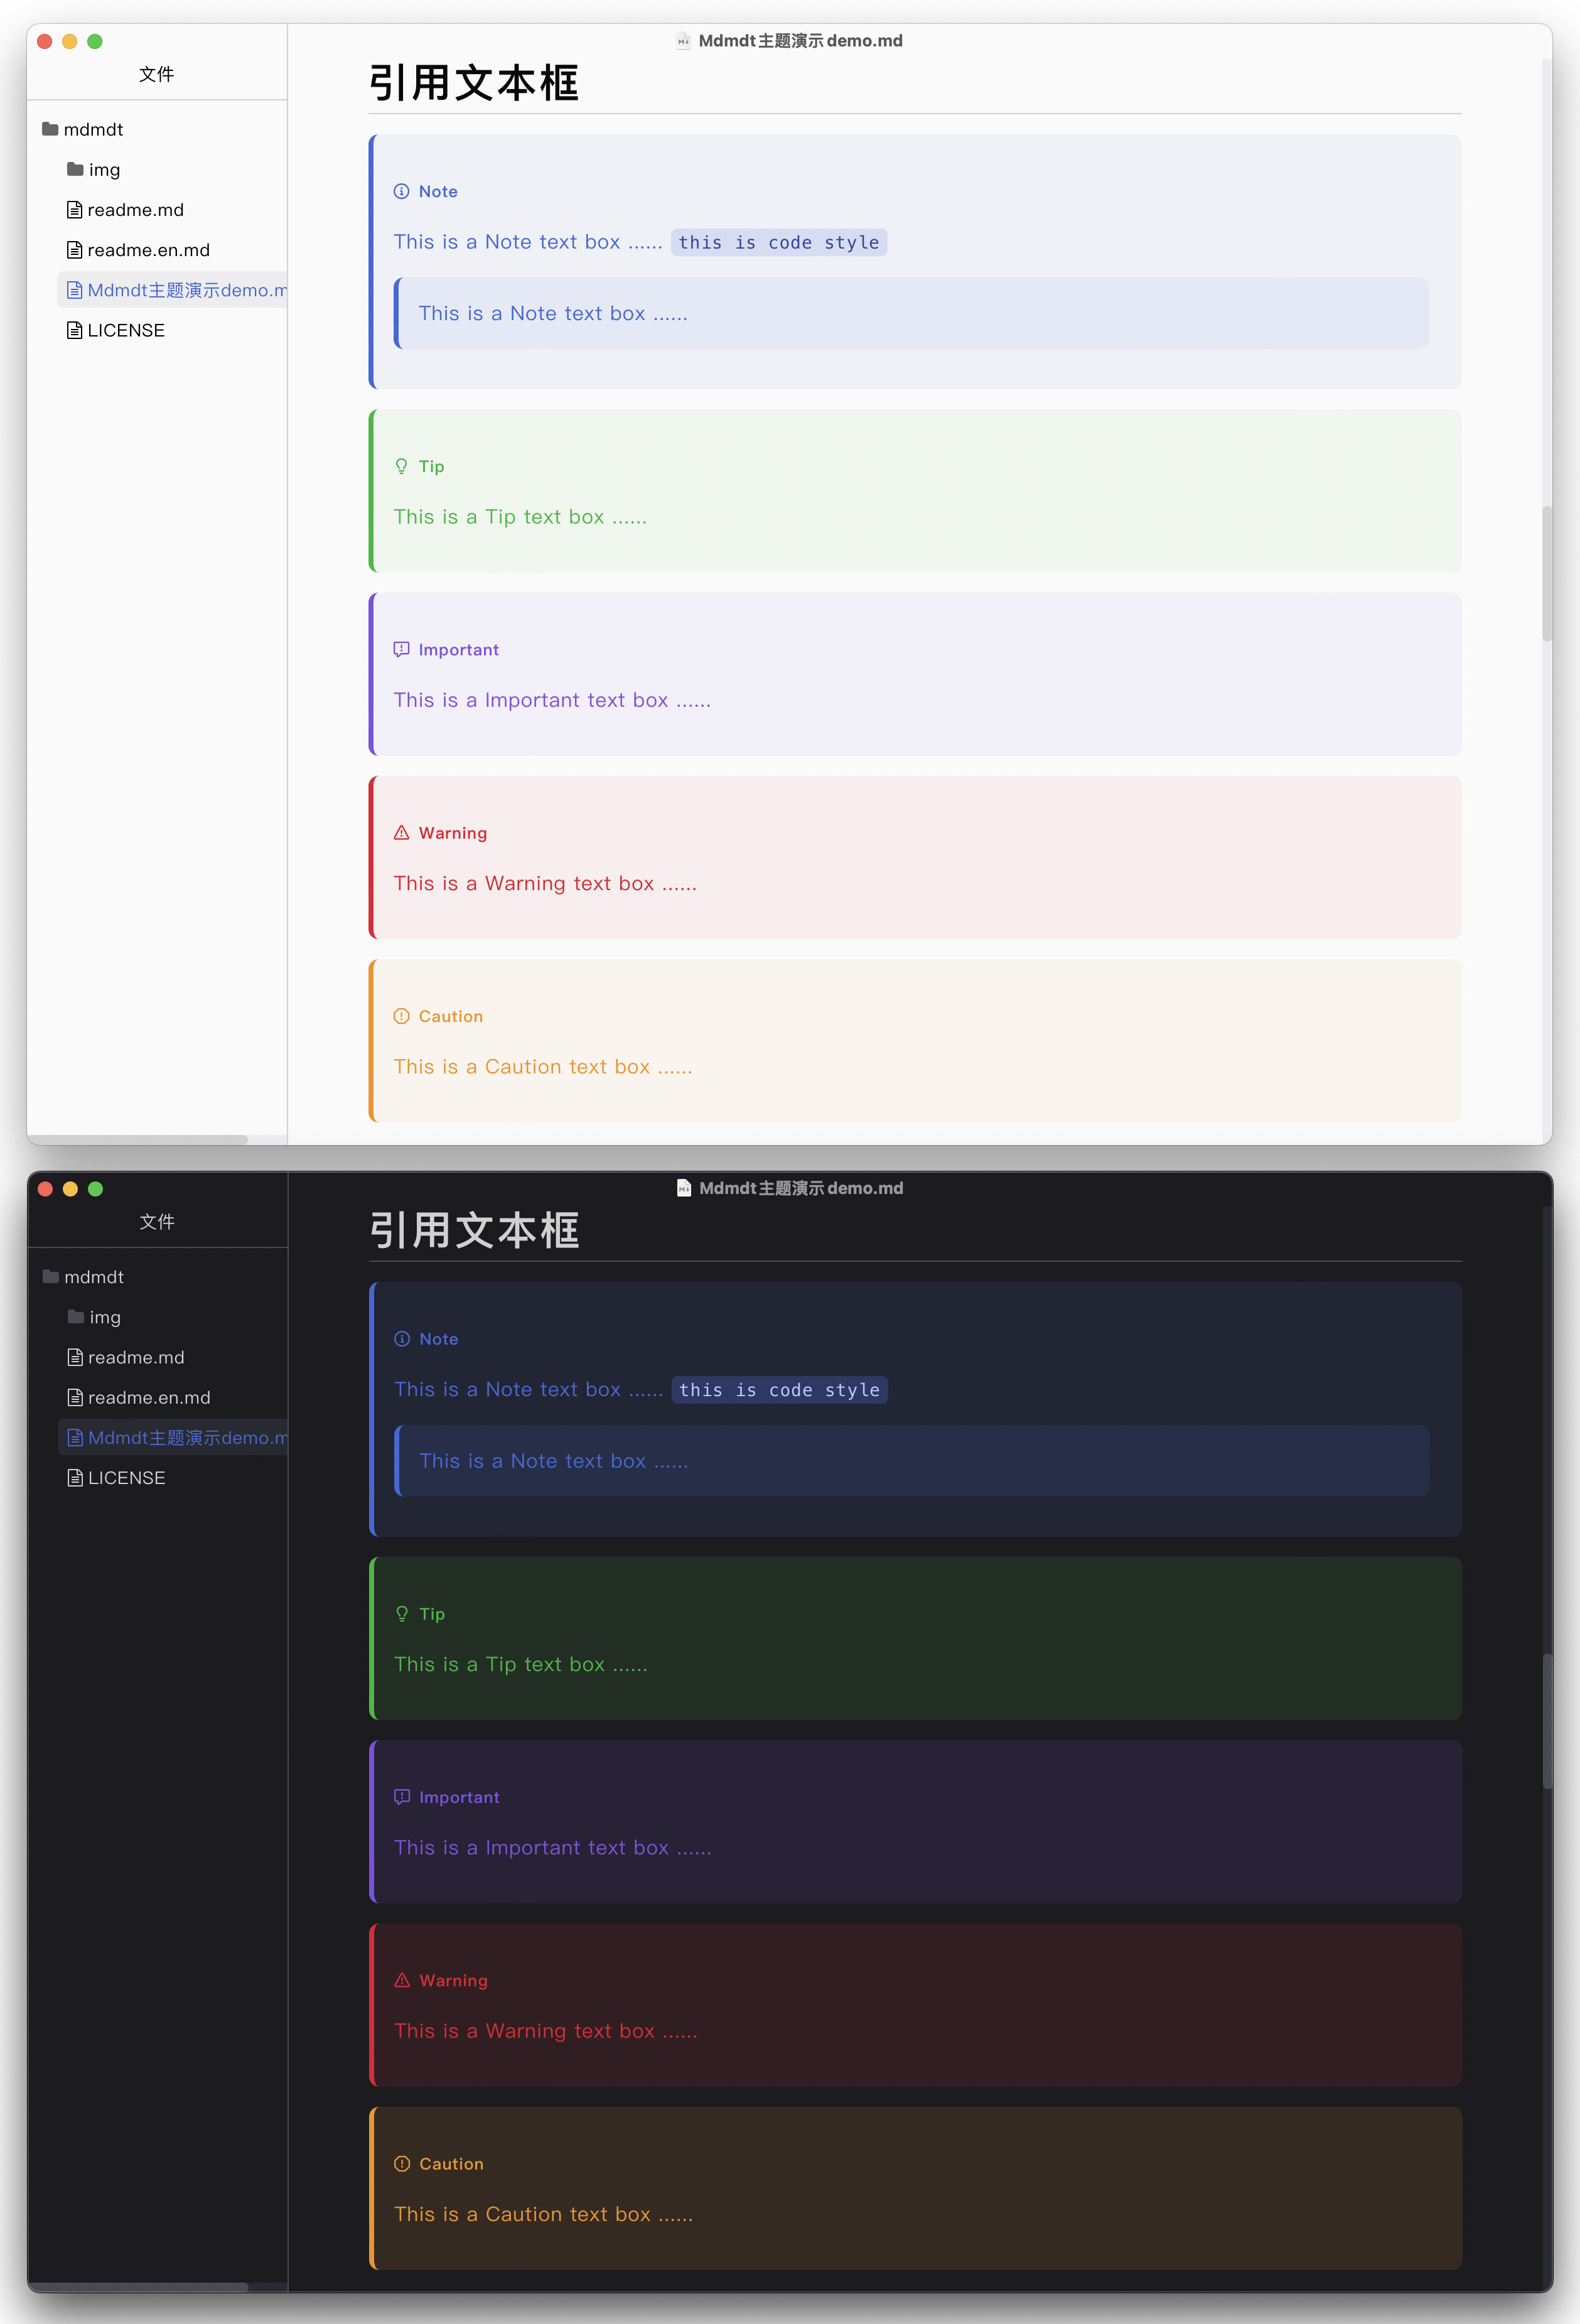The width and height of the screenshot is (1580, 2324).
Task: Click 引用文本框 heading in light window
Action: [474, 83]
